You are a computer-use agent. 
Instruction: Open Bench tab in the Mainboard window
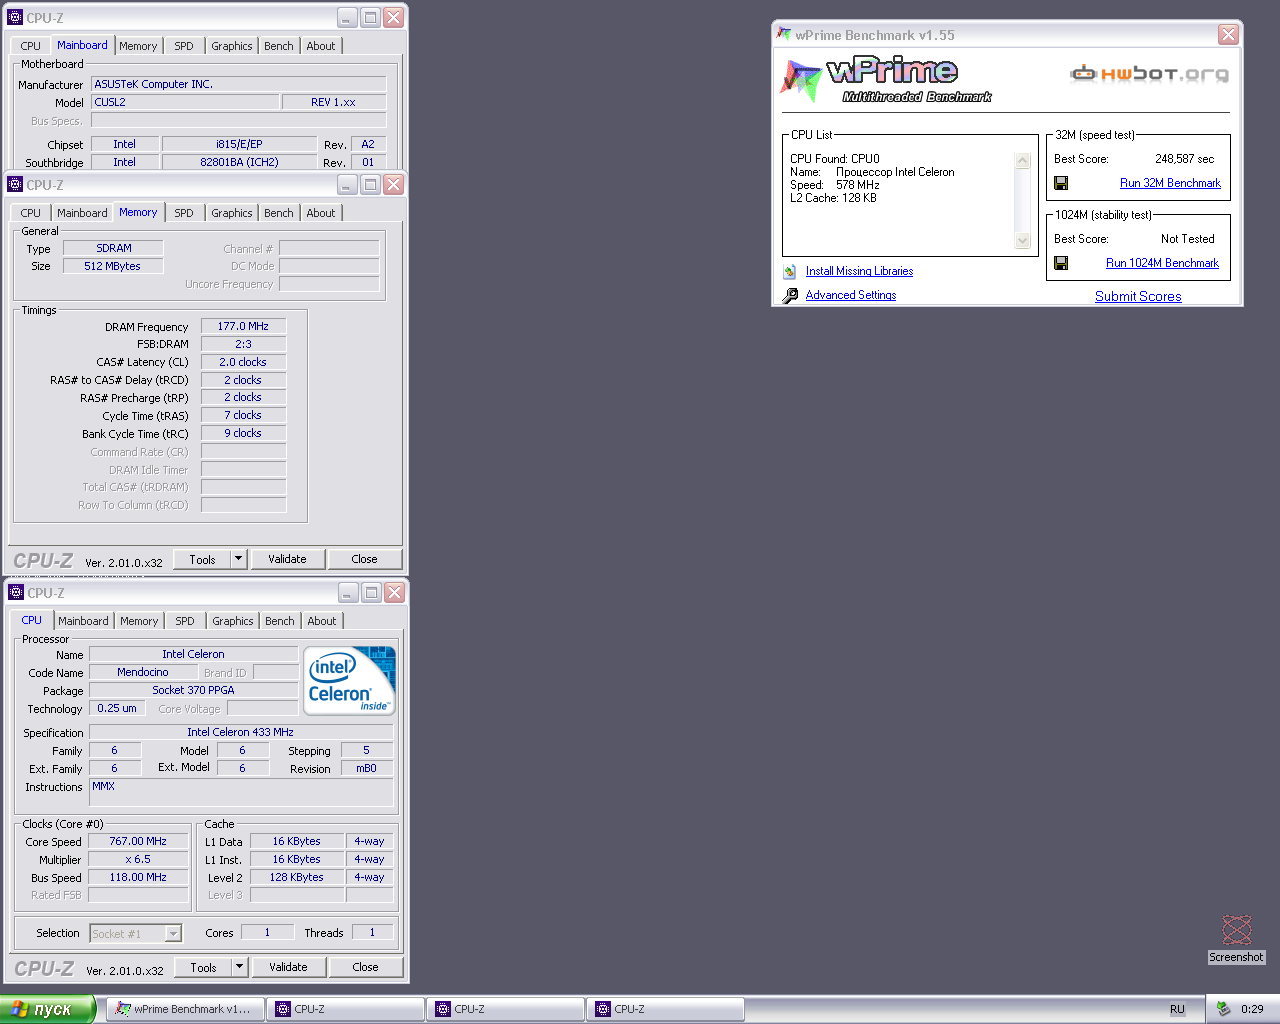click(x=279, y=46)
